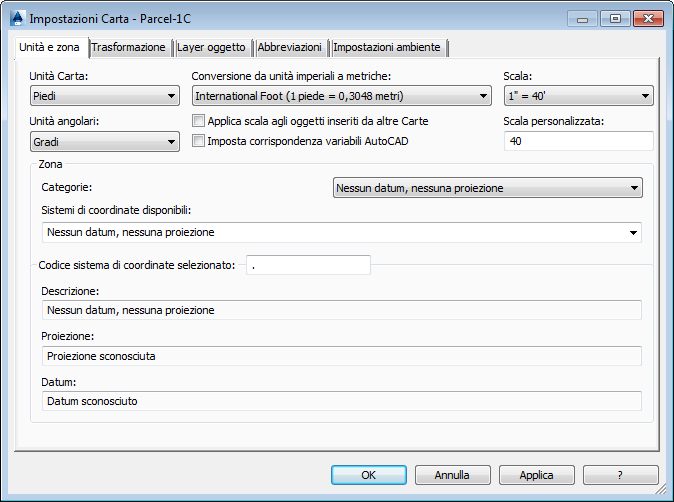Click the OK button
The image size is (674, 502).
[x=369, y=475]
